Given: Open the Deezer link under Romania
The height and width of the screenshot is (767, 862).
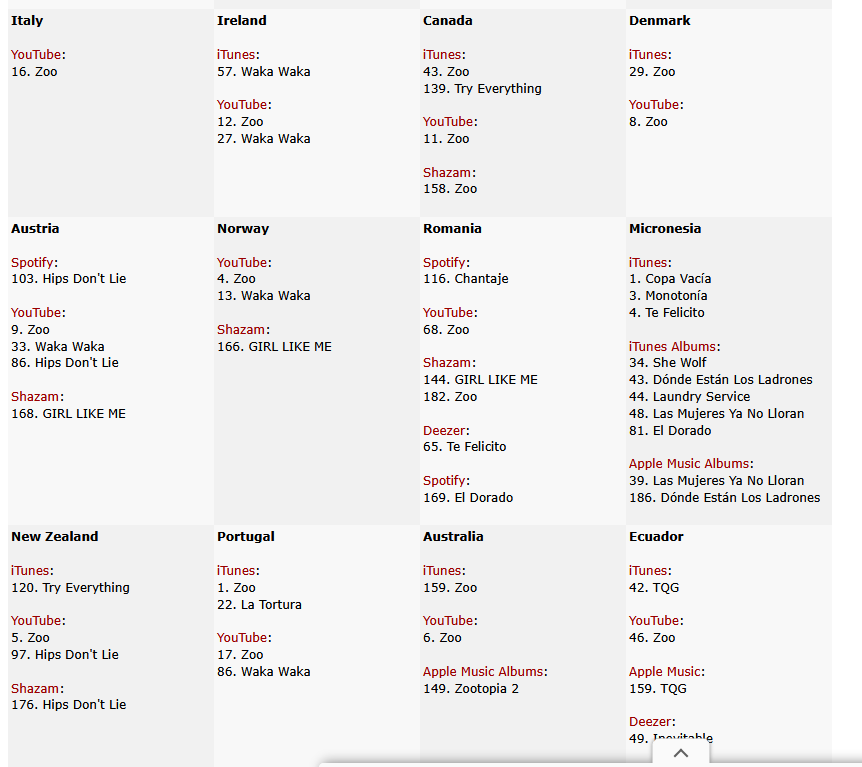Looking at the screenshot, I should pyautogui.click(x=444, y=431).
